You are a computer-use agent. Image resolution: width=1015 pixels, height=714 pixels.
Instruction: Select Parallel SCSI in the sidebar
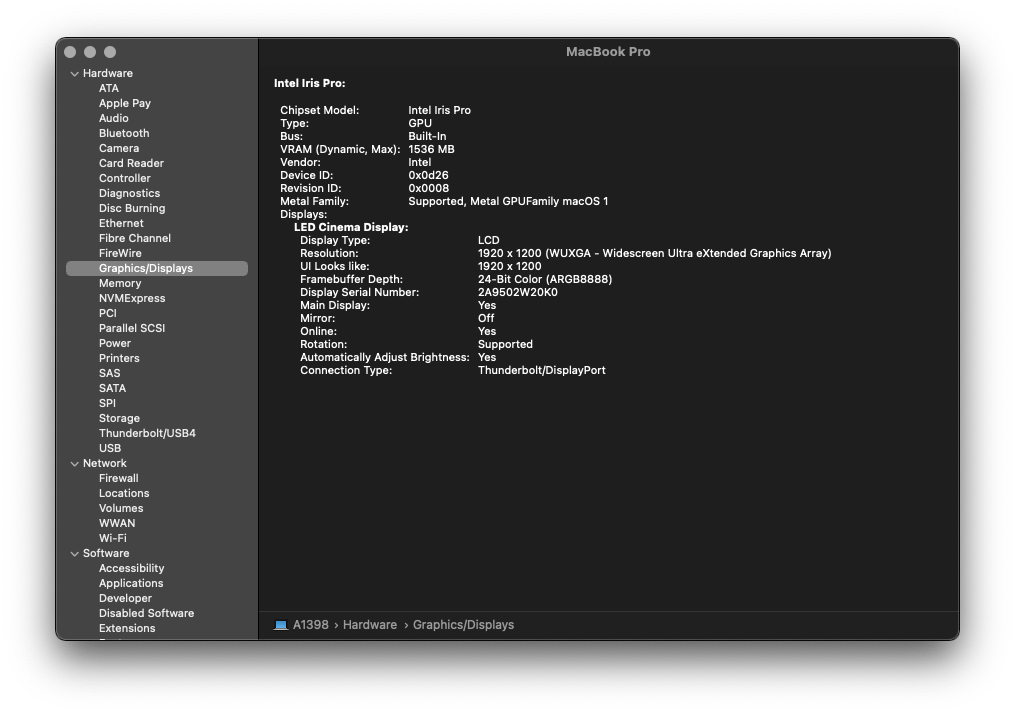pos(132,328)
